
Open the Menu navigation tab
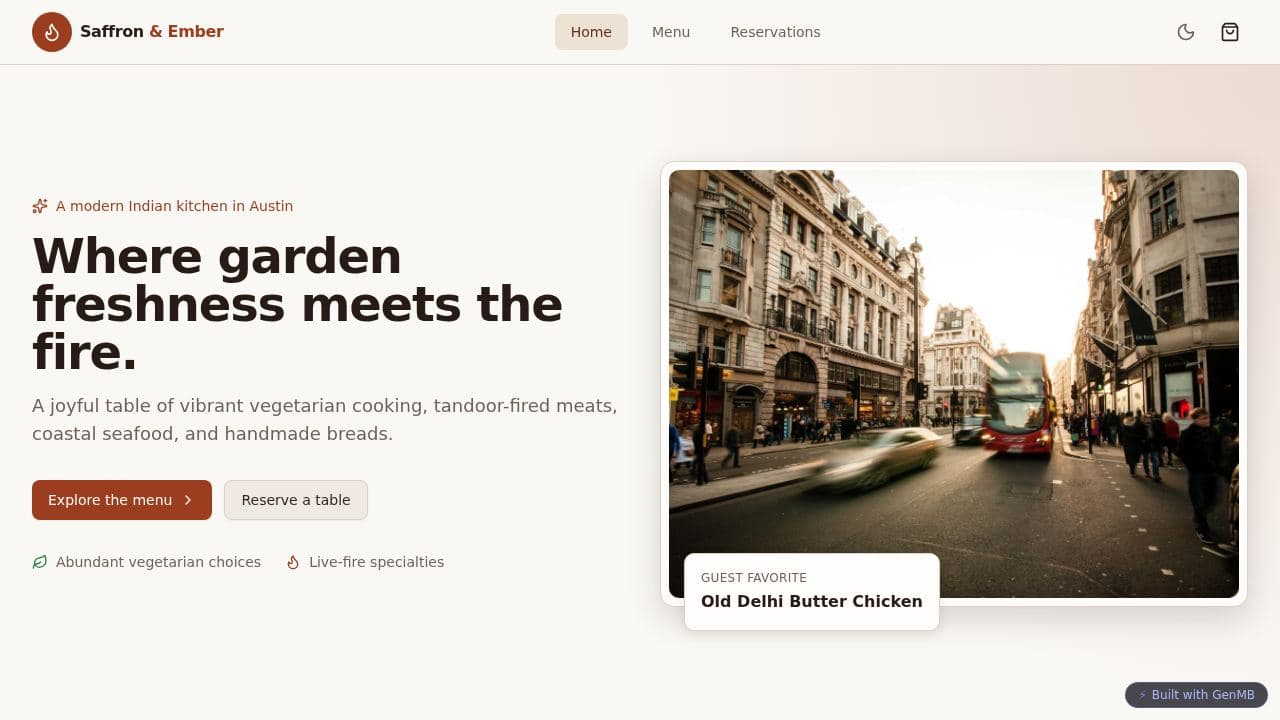pos(671,32)
